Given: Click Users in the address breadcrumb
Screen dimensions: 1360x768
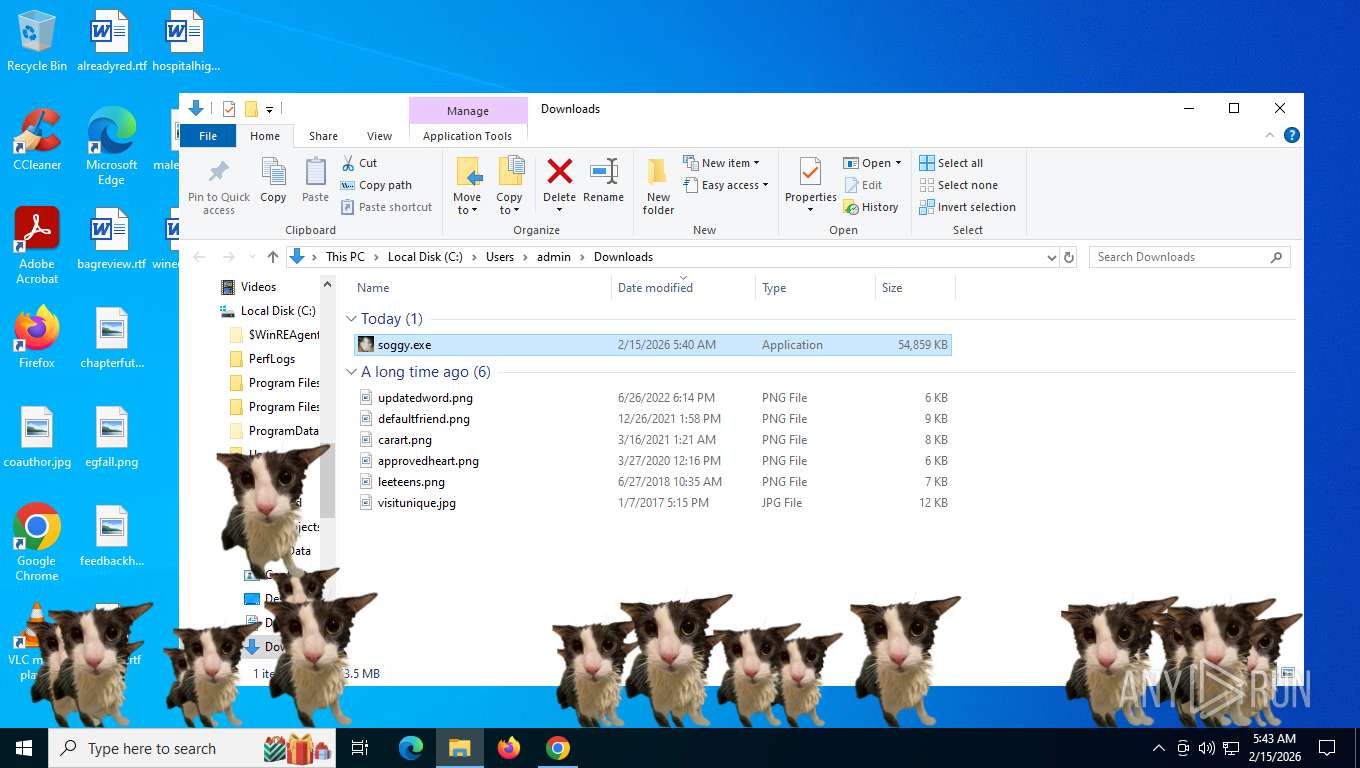Looking at the screenshot, I should coord(499,257).
